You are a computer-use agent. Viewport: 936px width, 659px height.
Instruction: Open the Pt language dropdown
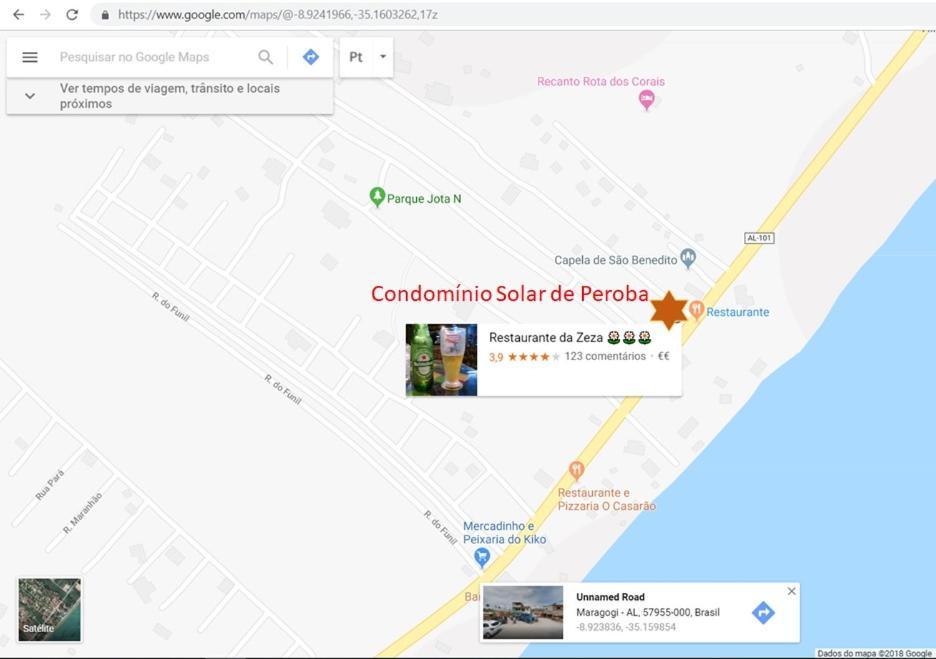point(367,57)
